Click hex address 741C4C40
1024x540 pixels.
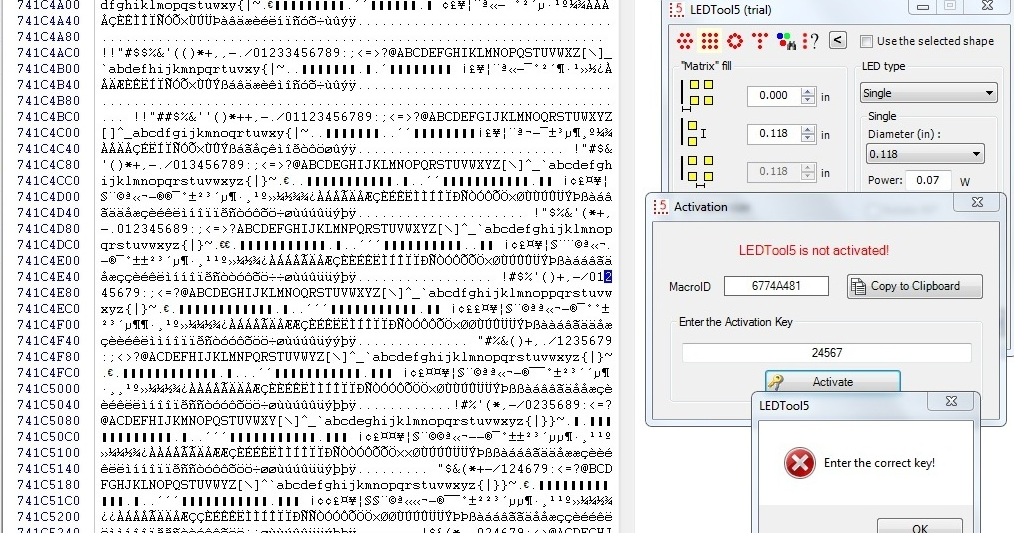pyautogui.click(x=49, y=149)
